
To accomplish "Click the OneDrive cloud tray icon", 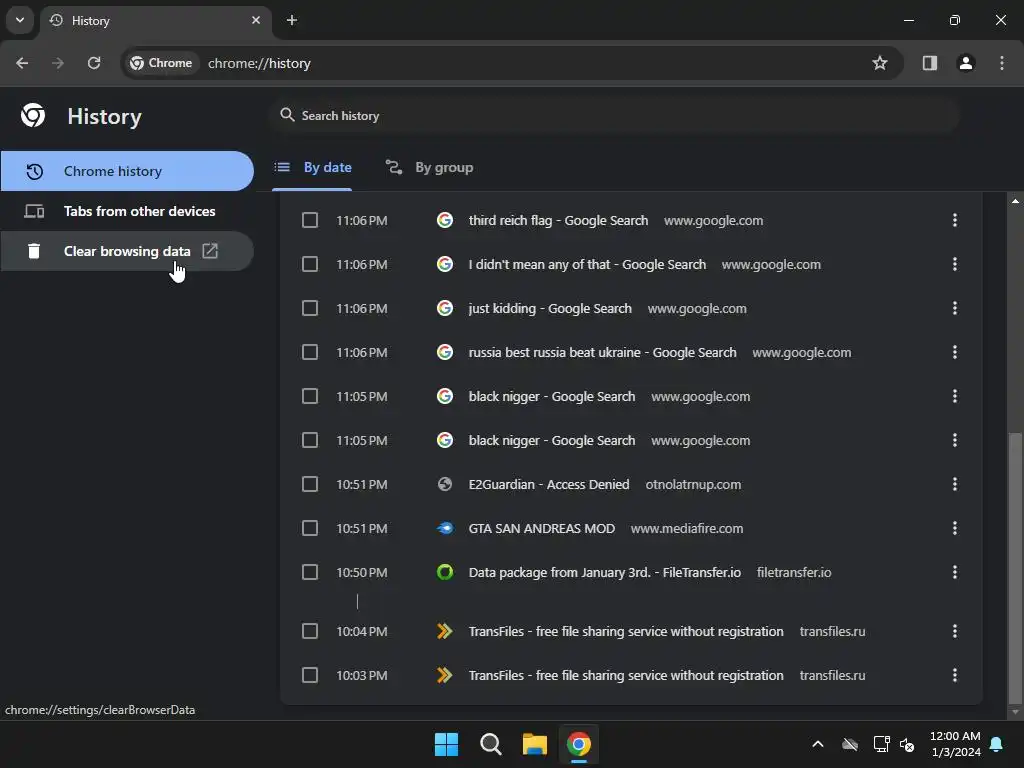I will (x=850, y=744).
